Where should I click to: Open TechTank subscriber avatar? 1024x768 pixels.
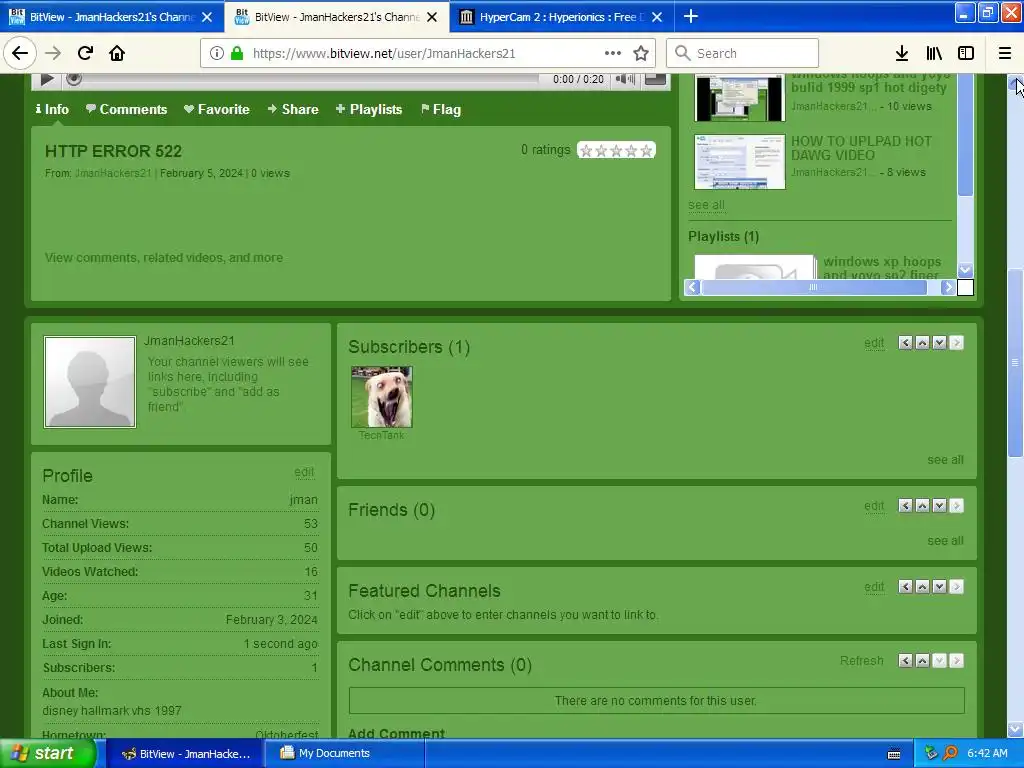coord(381,396)
